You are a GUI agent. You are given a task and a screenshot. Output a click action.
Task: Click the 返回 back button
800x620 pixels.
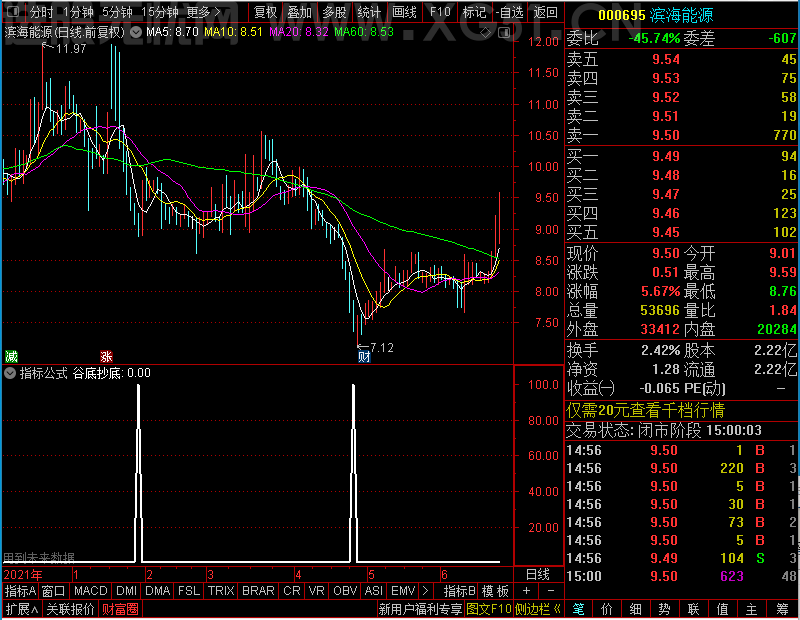[x=545, y=12]
